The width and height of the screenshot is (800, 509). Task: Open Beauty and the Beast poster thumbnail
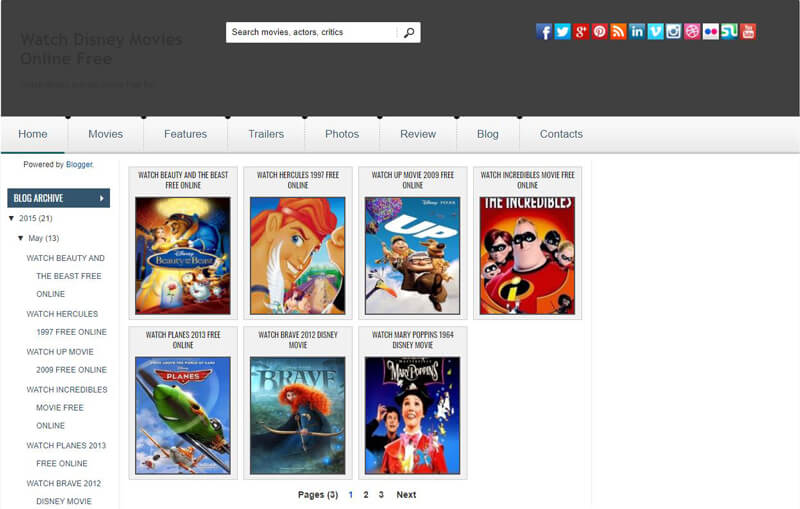(x=183, y=256)
